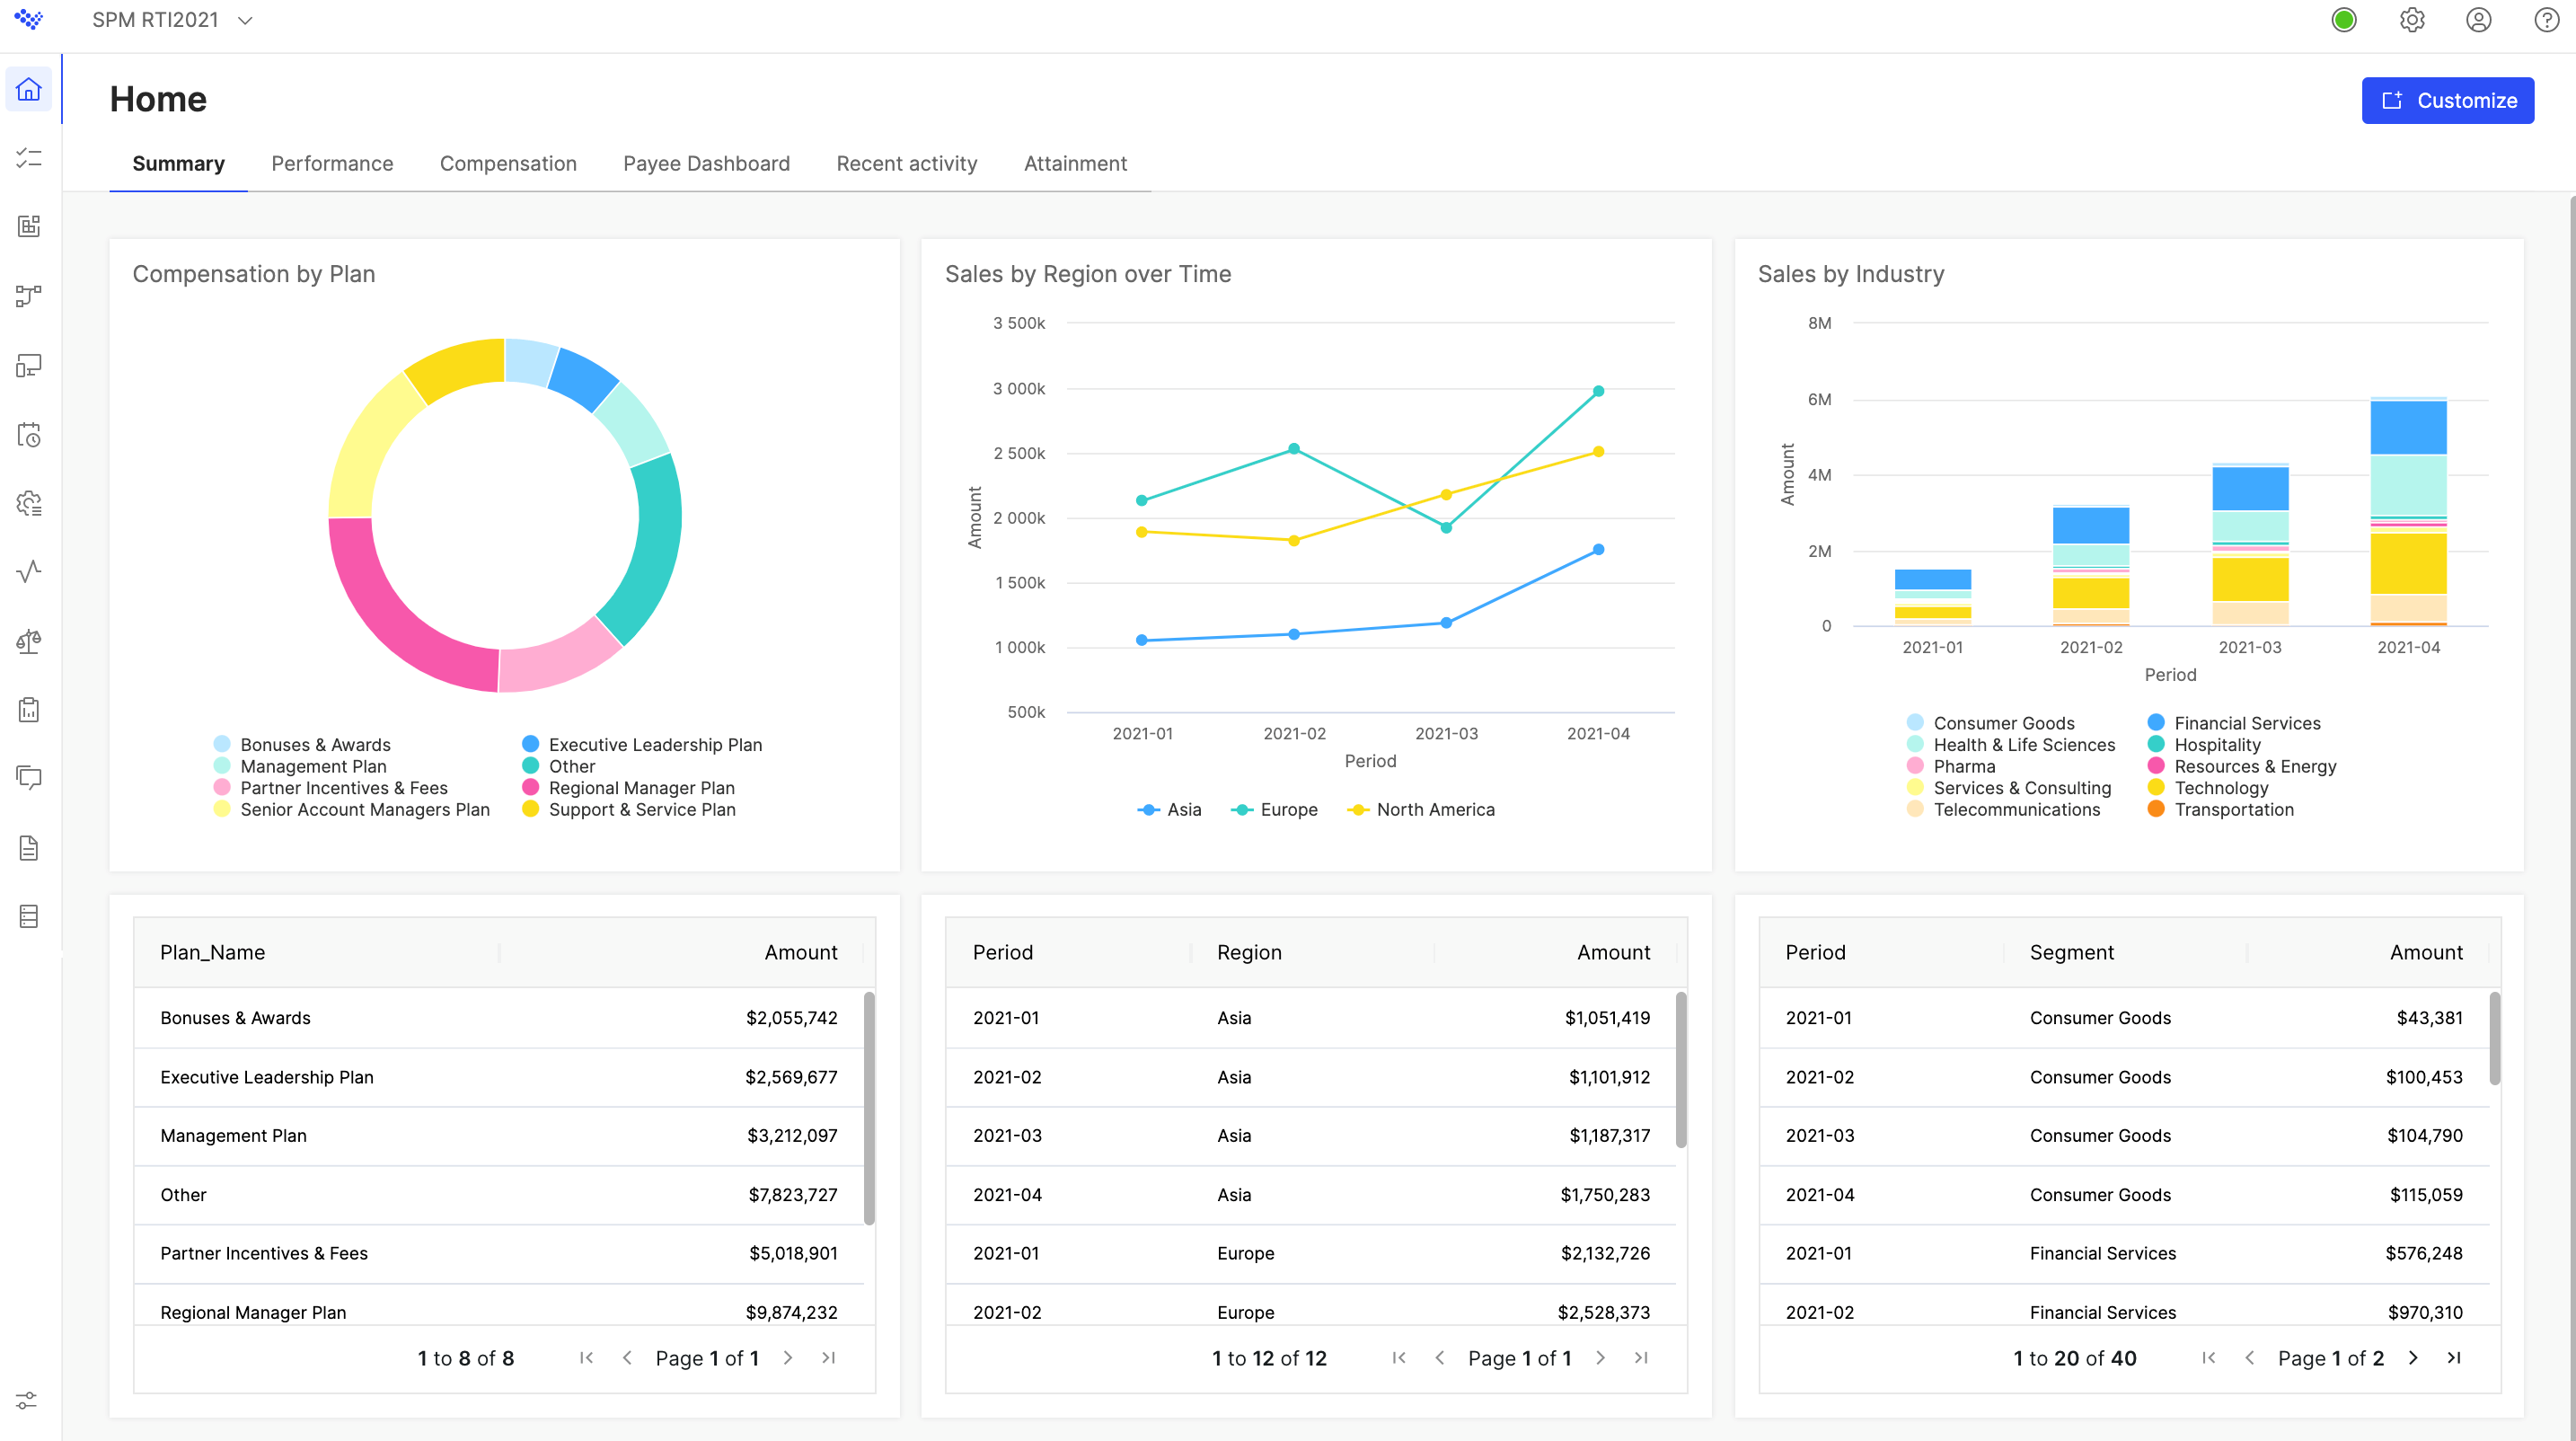Open the help question mark icon
Image resolution: width=2576 pixels, height=1441 pixels.
pos(2546,20)
